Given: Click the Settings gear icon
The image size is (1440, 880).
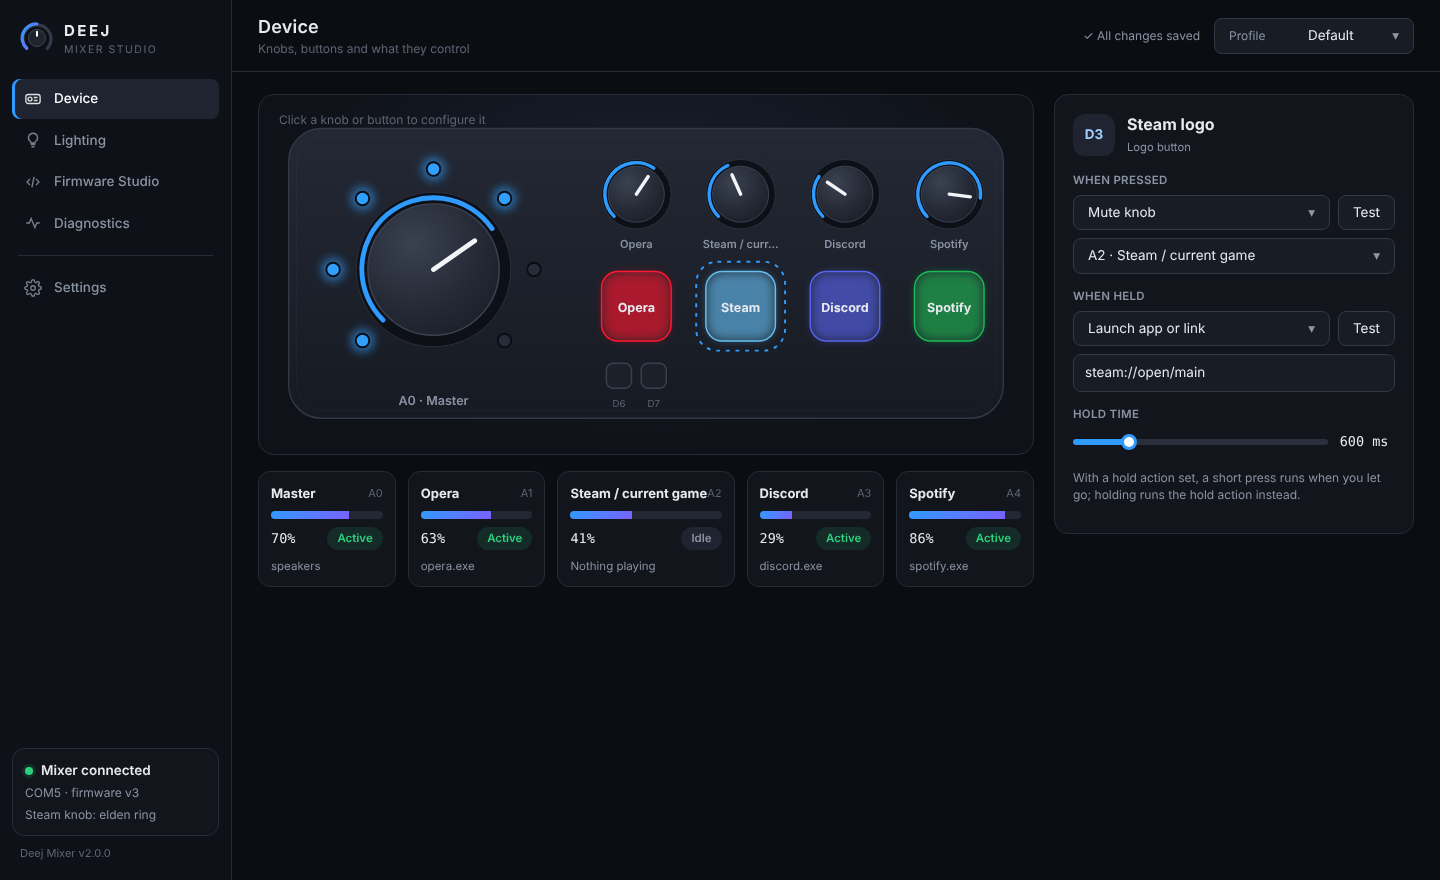Looking at the screenshot, I should point(33,288).
